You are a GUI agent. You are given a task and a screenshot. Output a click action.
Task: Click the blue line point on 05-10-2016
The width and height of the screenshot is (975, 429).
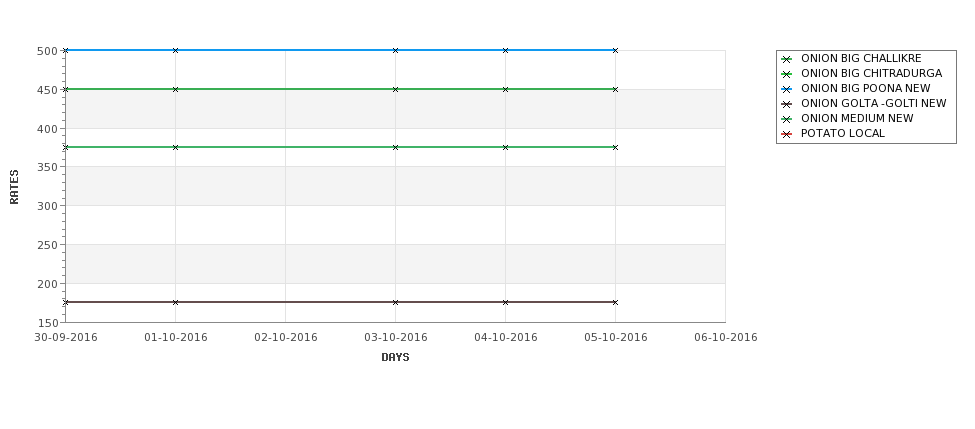(616, 50)
